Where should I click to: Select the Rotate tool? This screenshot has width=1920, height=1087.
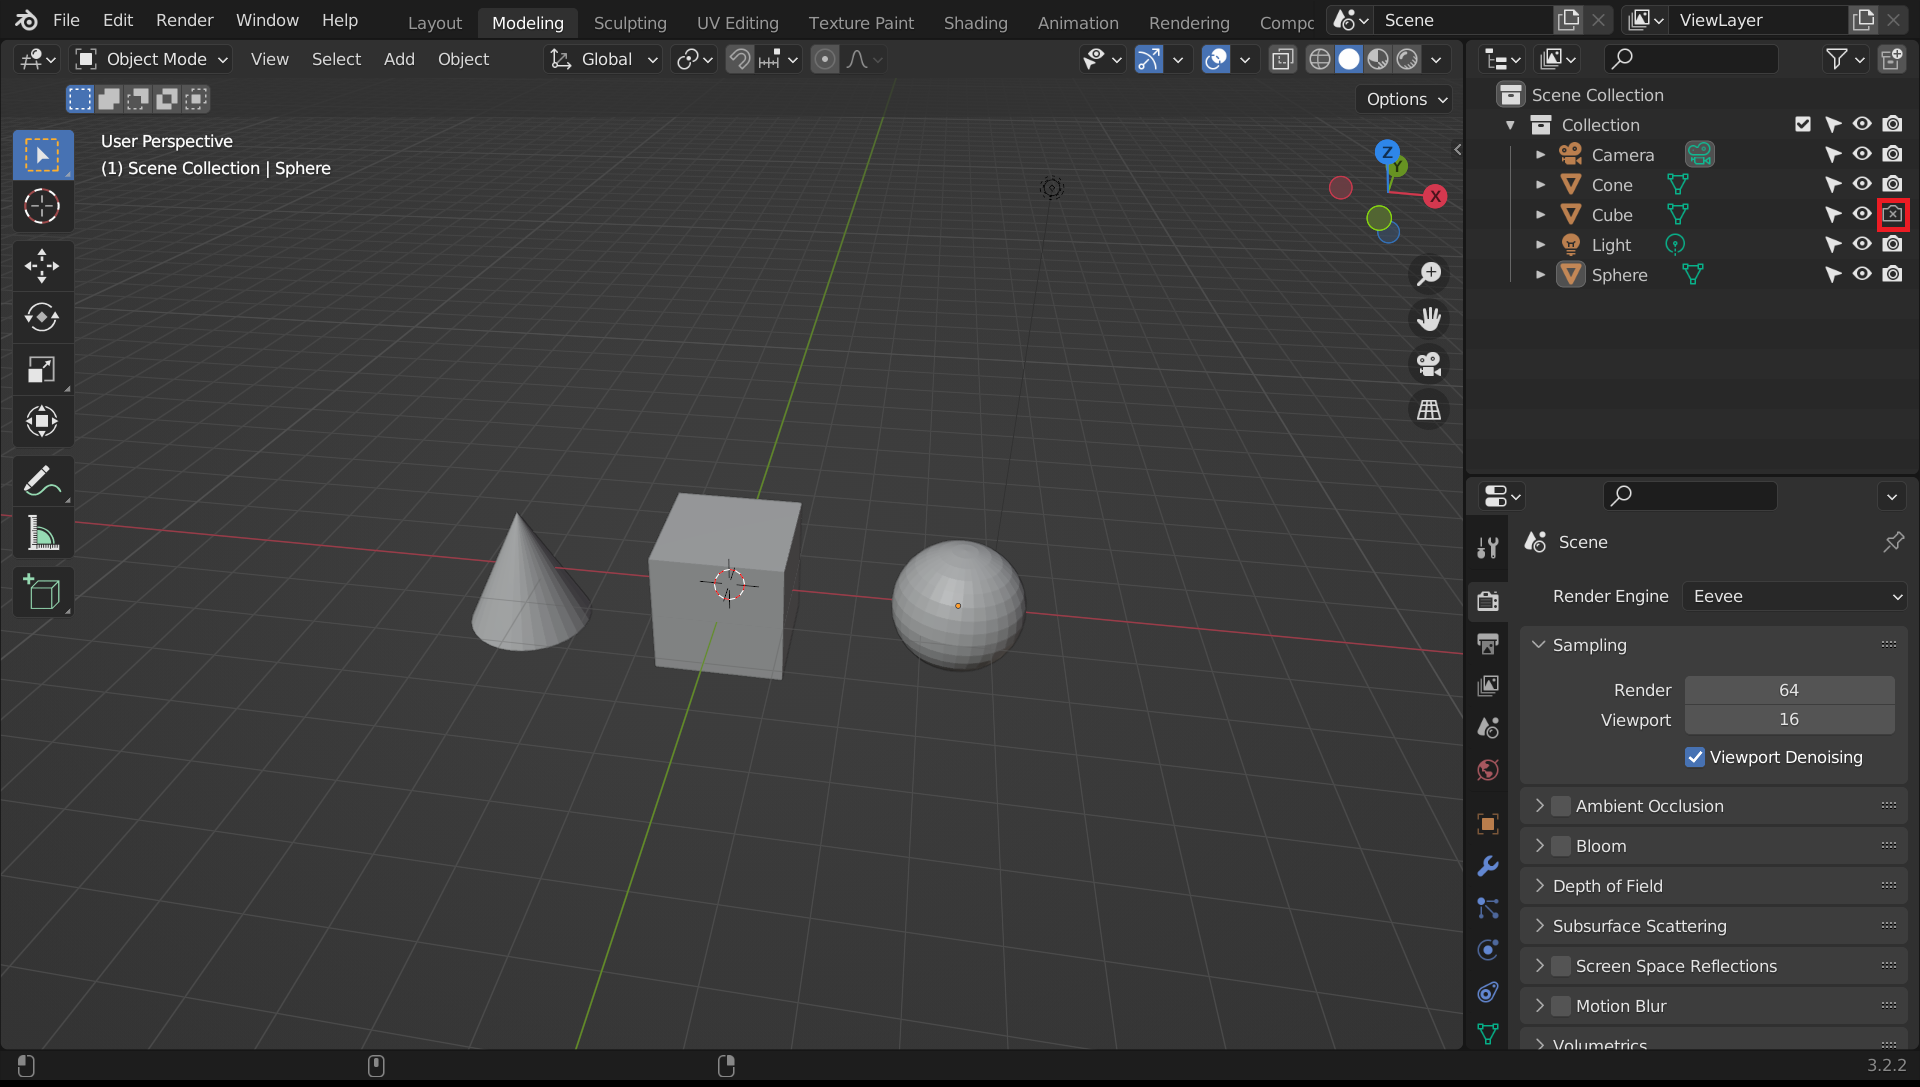click(x=42, y=317)
